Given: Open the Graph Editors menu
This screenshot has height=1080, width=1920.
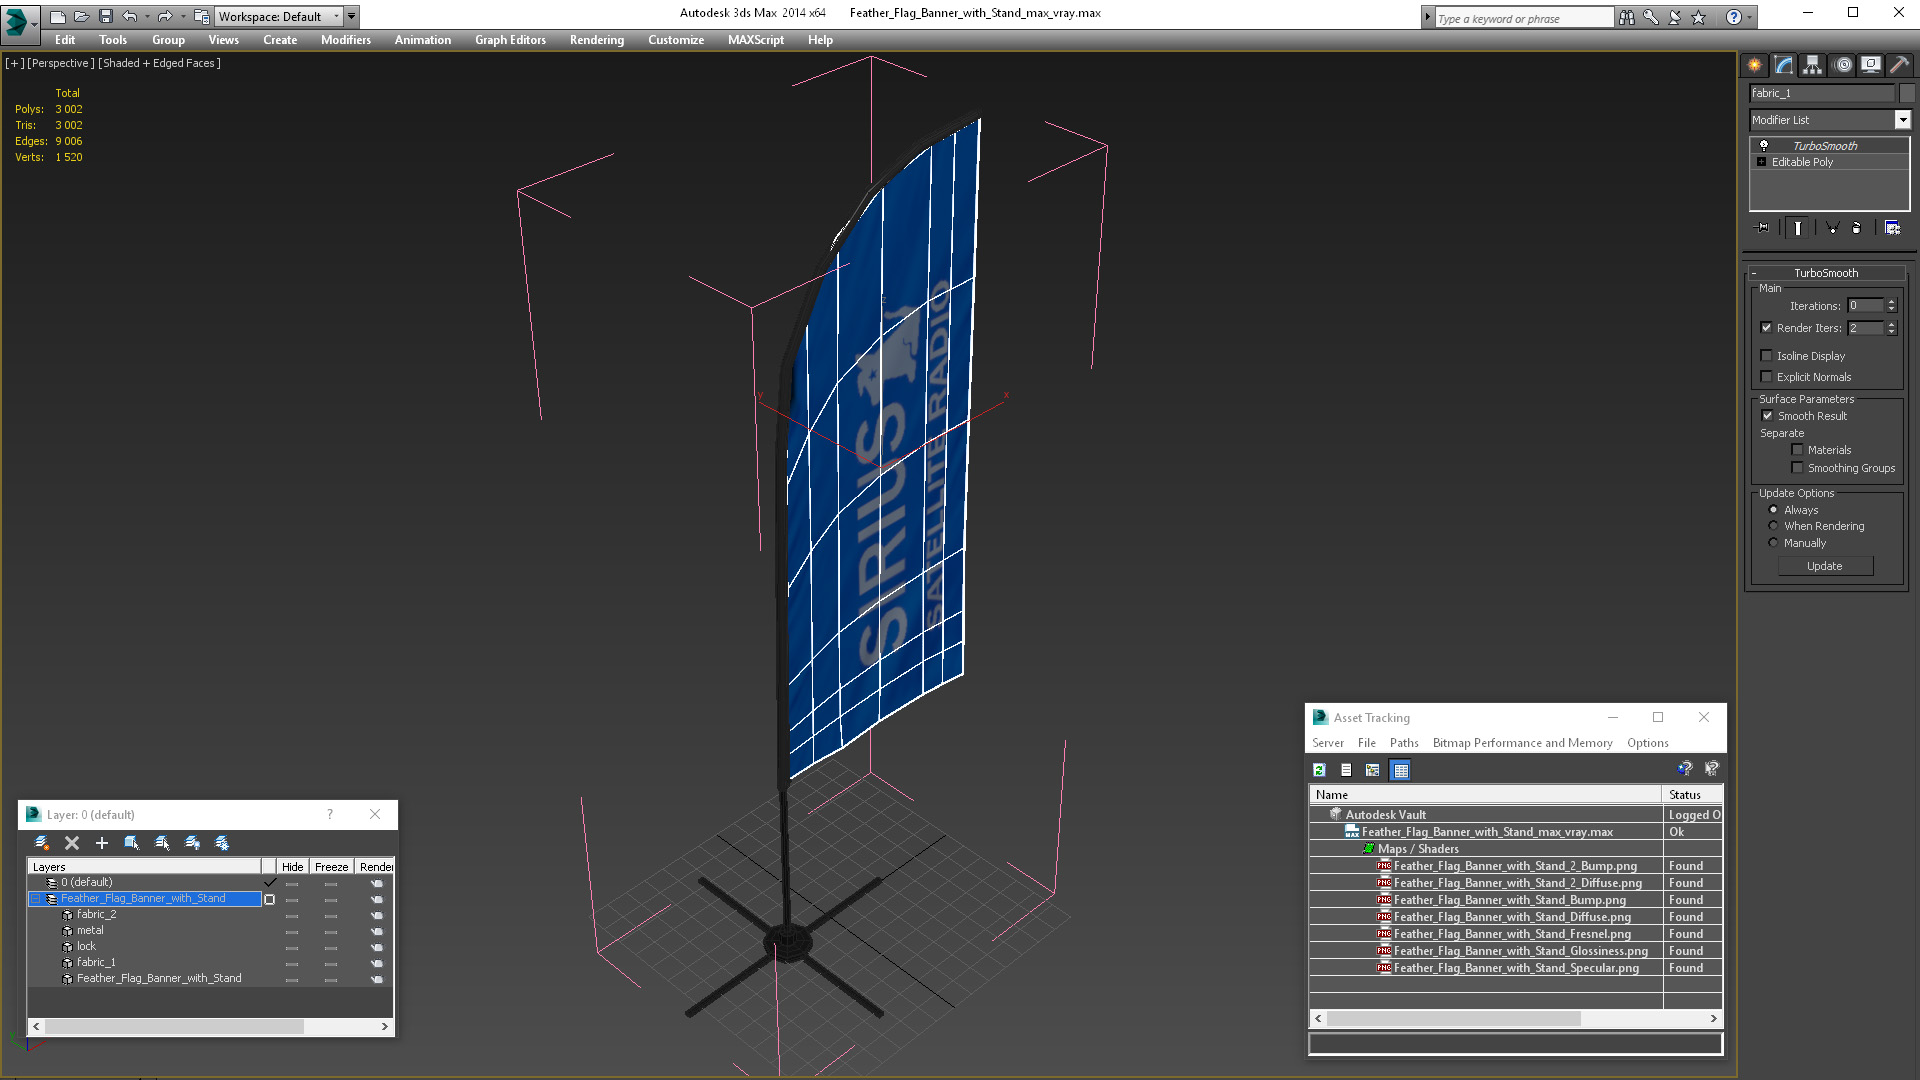Looking at the screenshot, I should [510, 40].
